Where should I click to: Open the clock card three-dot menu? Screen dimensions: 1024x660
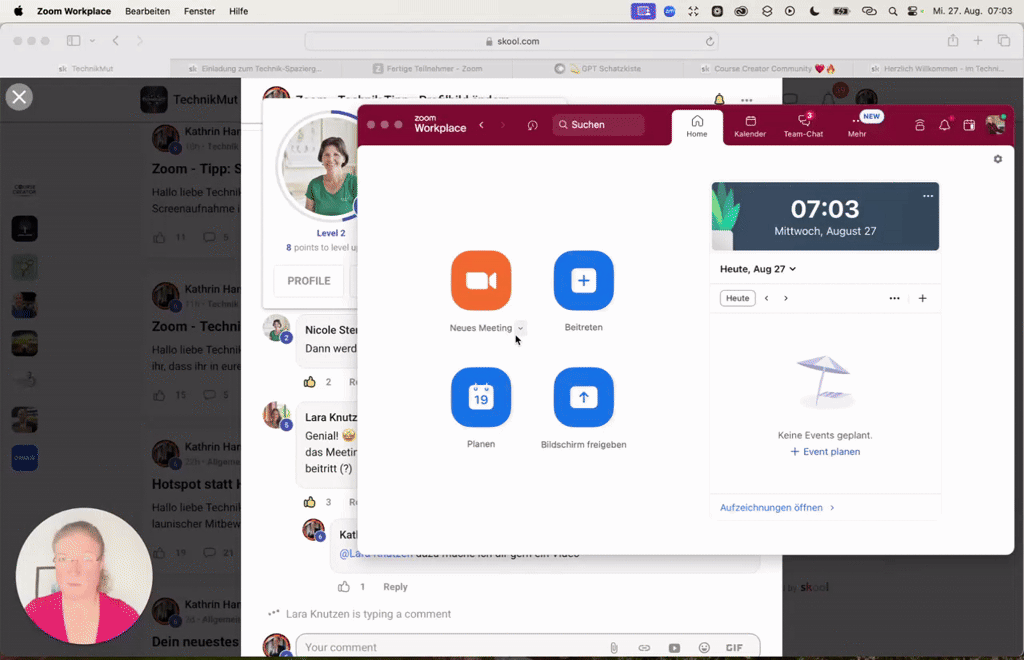[x=928, y=196]
